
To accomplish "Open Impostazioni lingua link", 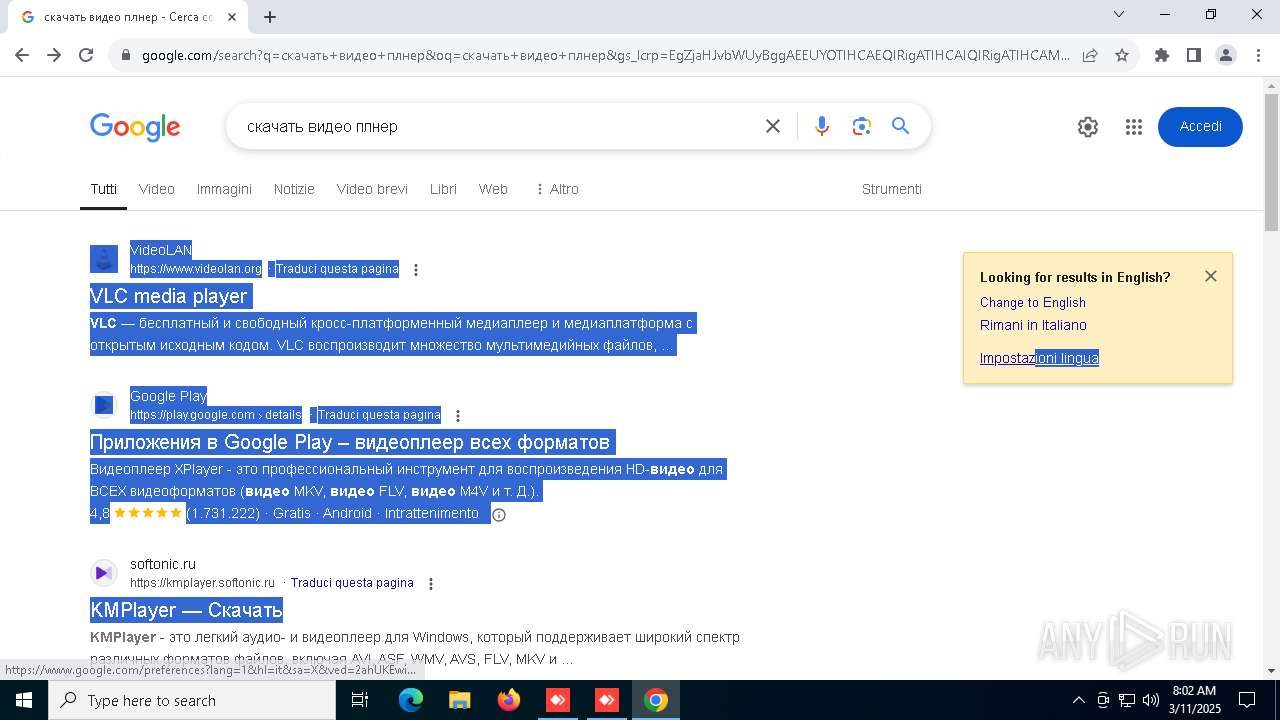I will (1039, 358).
